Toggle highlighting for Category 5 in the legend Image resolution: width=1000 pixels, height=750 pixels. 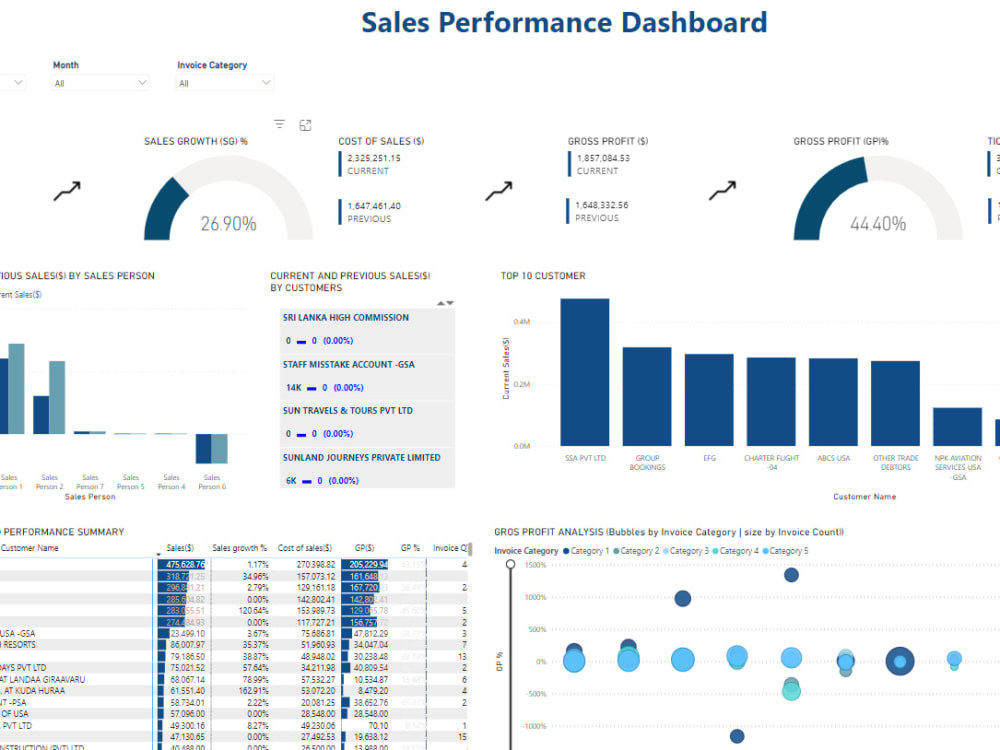[787, 550]
